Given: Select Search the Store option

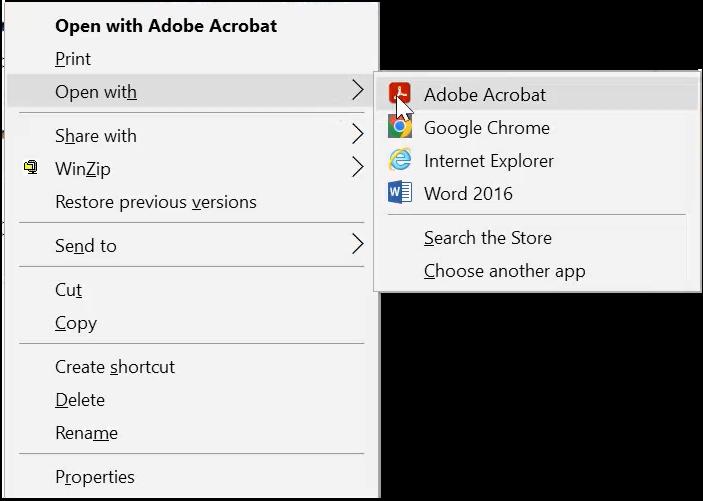Looking at the screenshot, I should point(488,238).
